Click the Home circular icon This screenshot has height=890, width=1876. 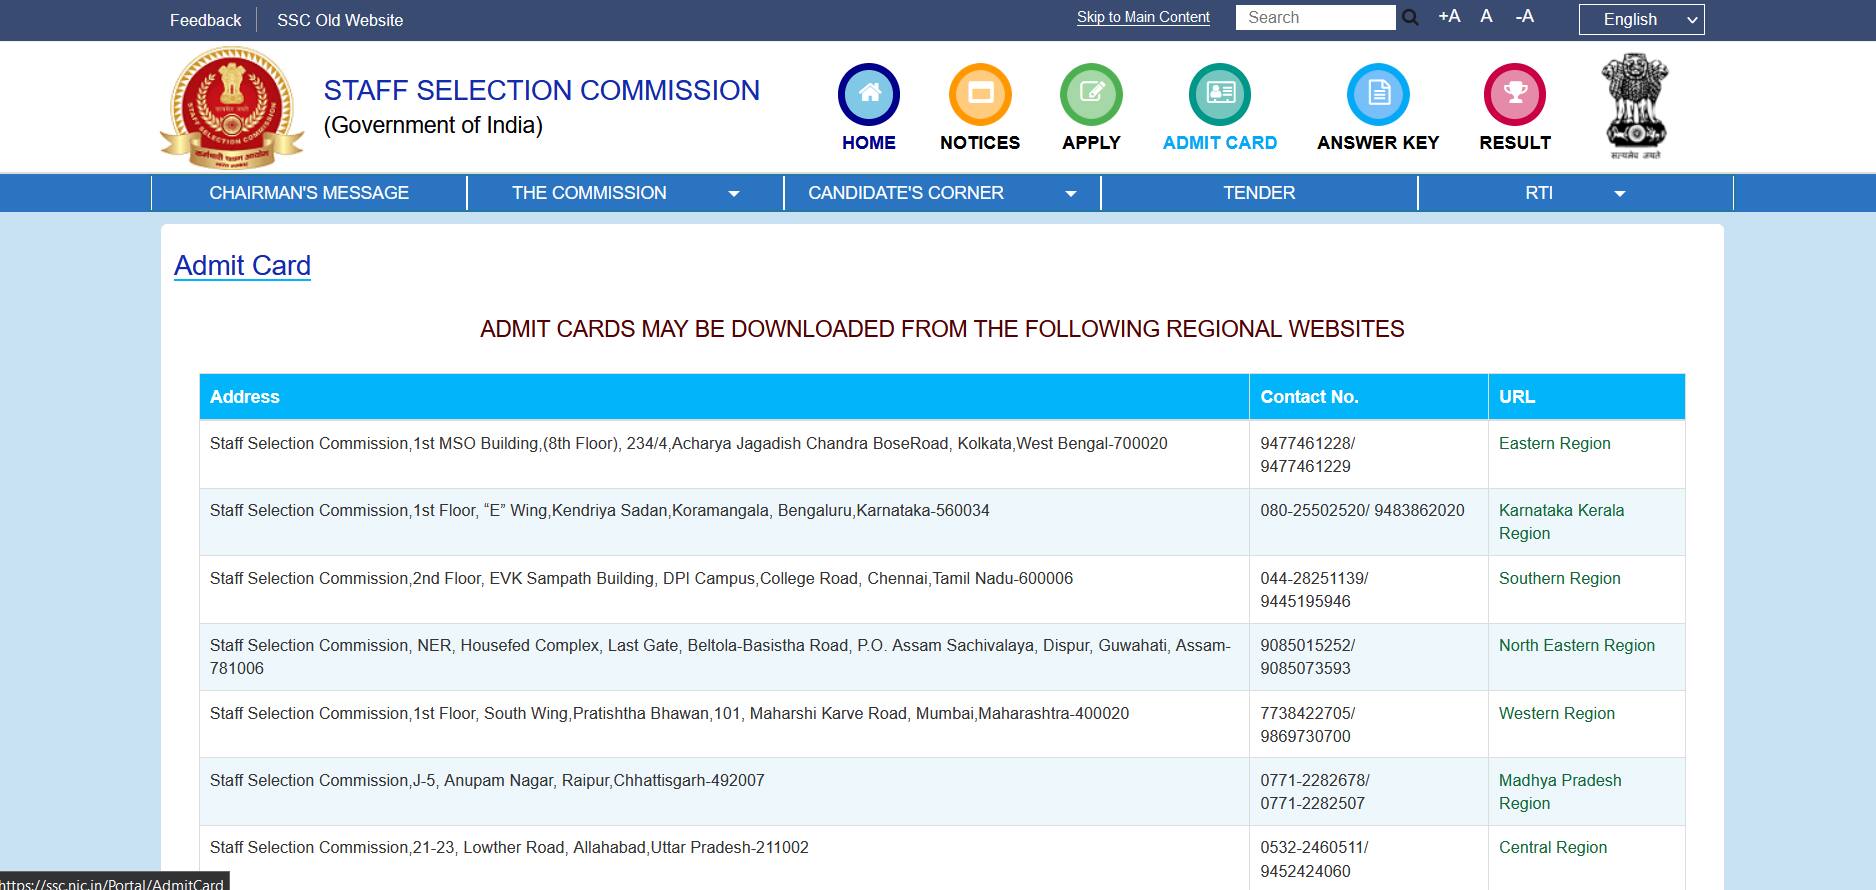(868, 94)
